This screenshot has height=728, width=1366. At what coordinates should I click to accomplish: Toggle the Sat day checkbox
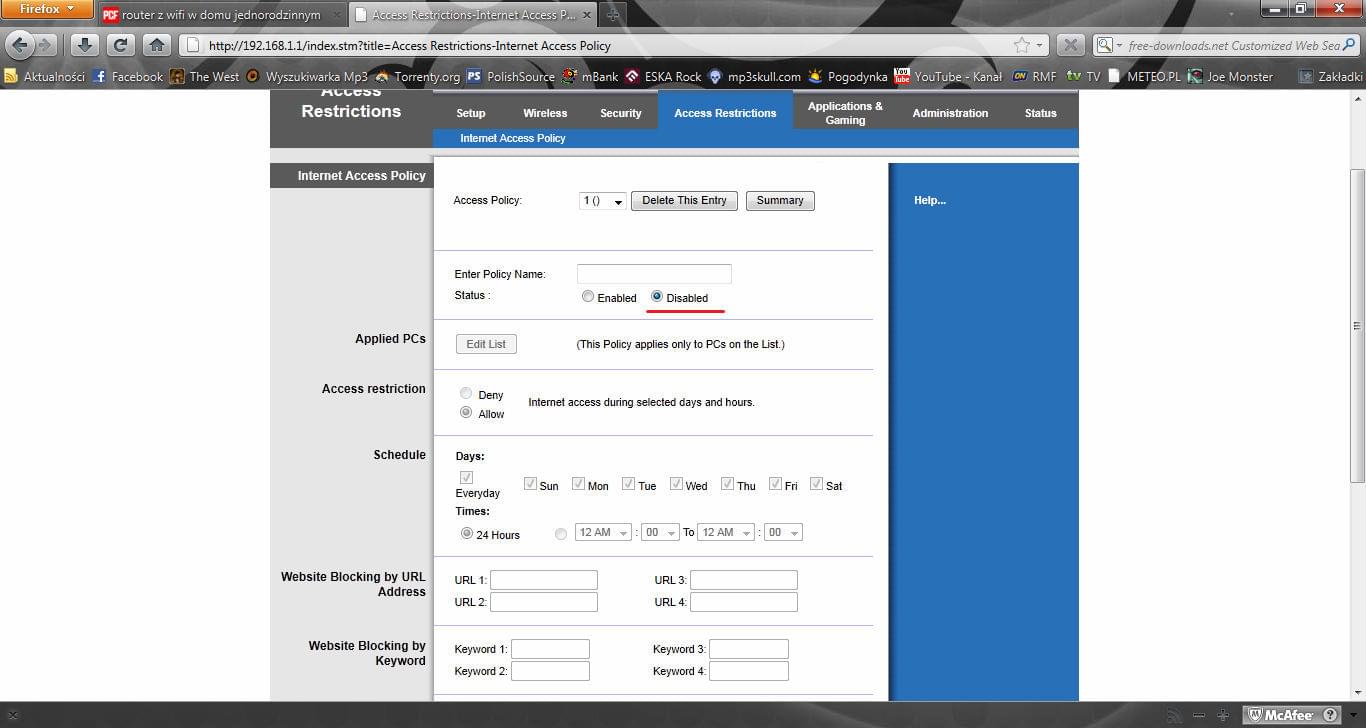(x=816, y=484)
